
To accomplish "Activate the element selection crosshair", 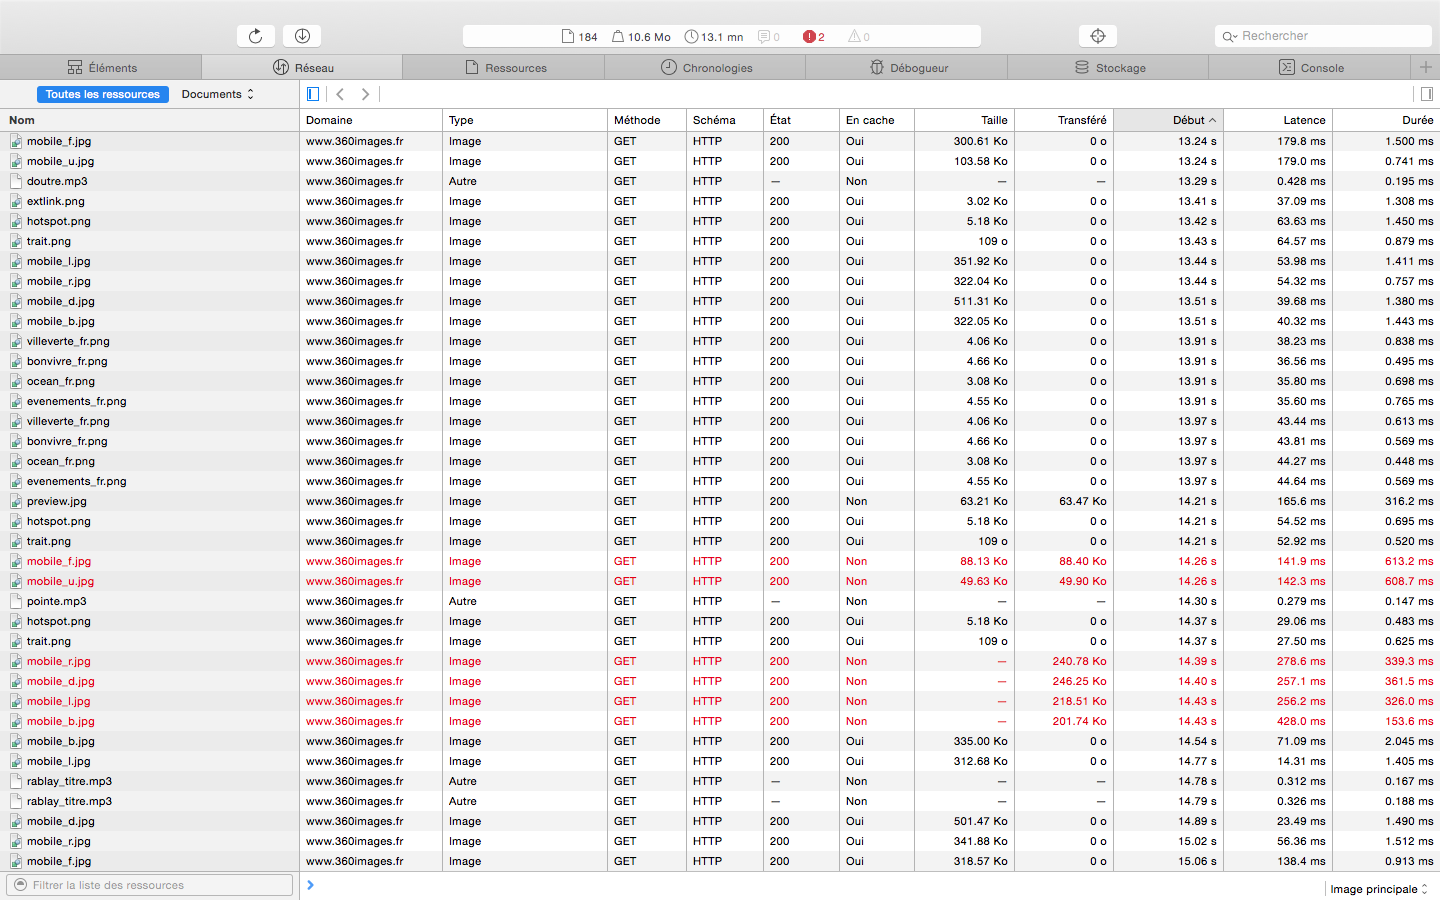I will [1097, 36].
